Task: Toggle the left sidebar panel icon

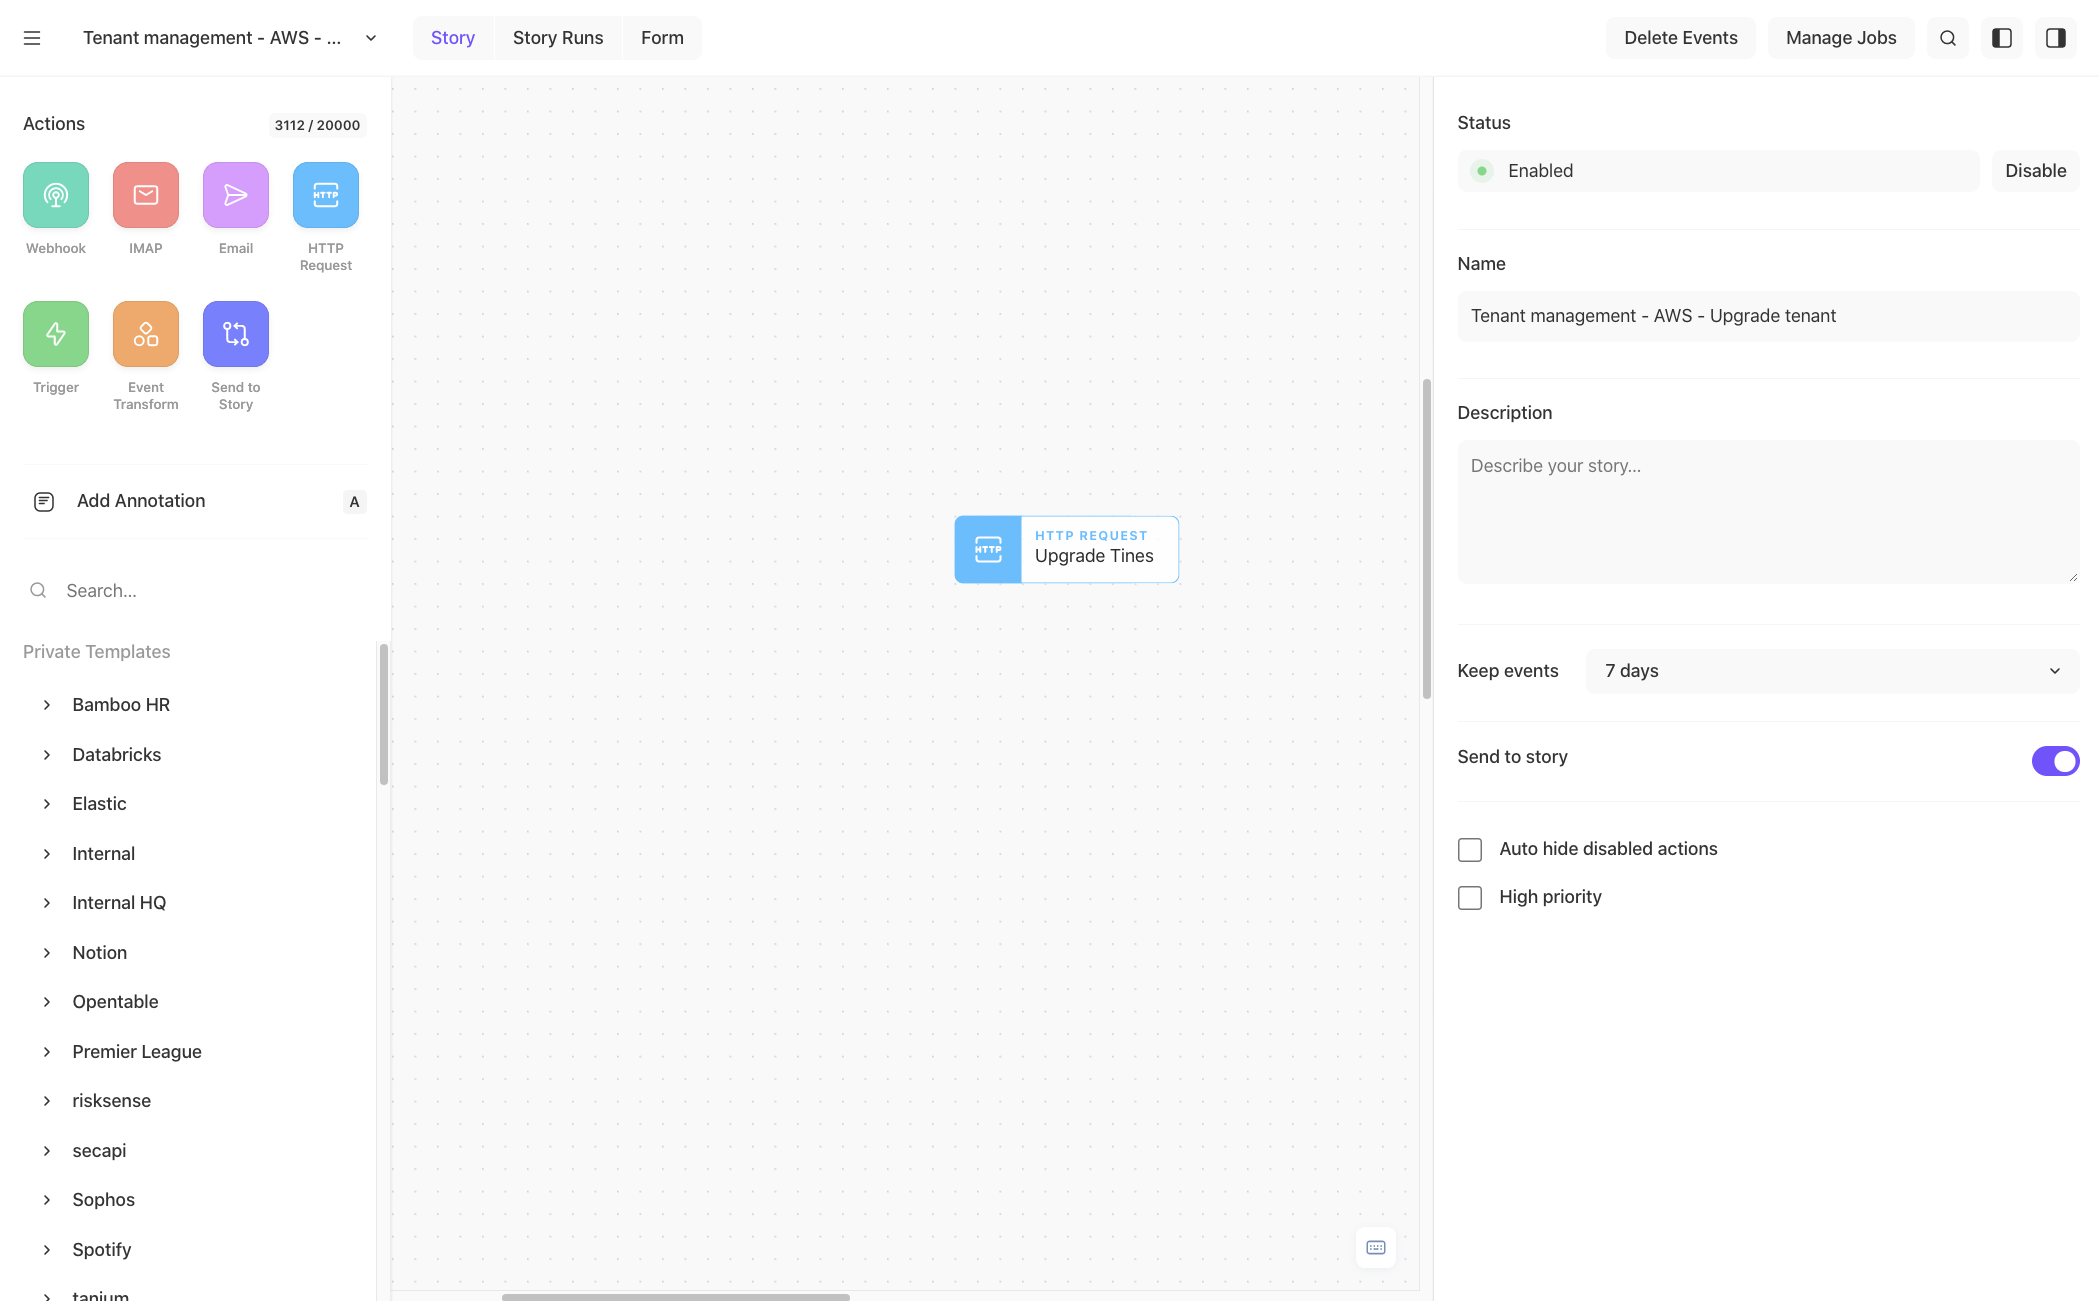Action: click(x=2002, y=38)
